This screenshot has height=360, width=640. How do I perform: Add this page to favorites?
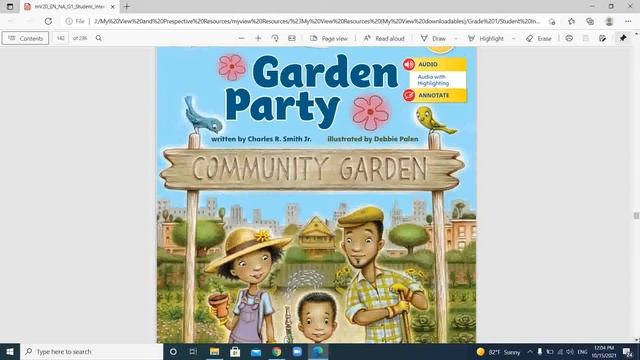pos(552,21)
